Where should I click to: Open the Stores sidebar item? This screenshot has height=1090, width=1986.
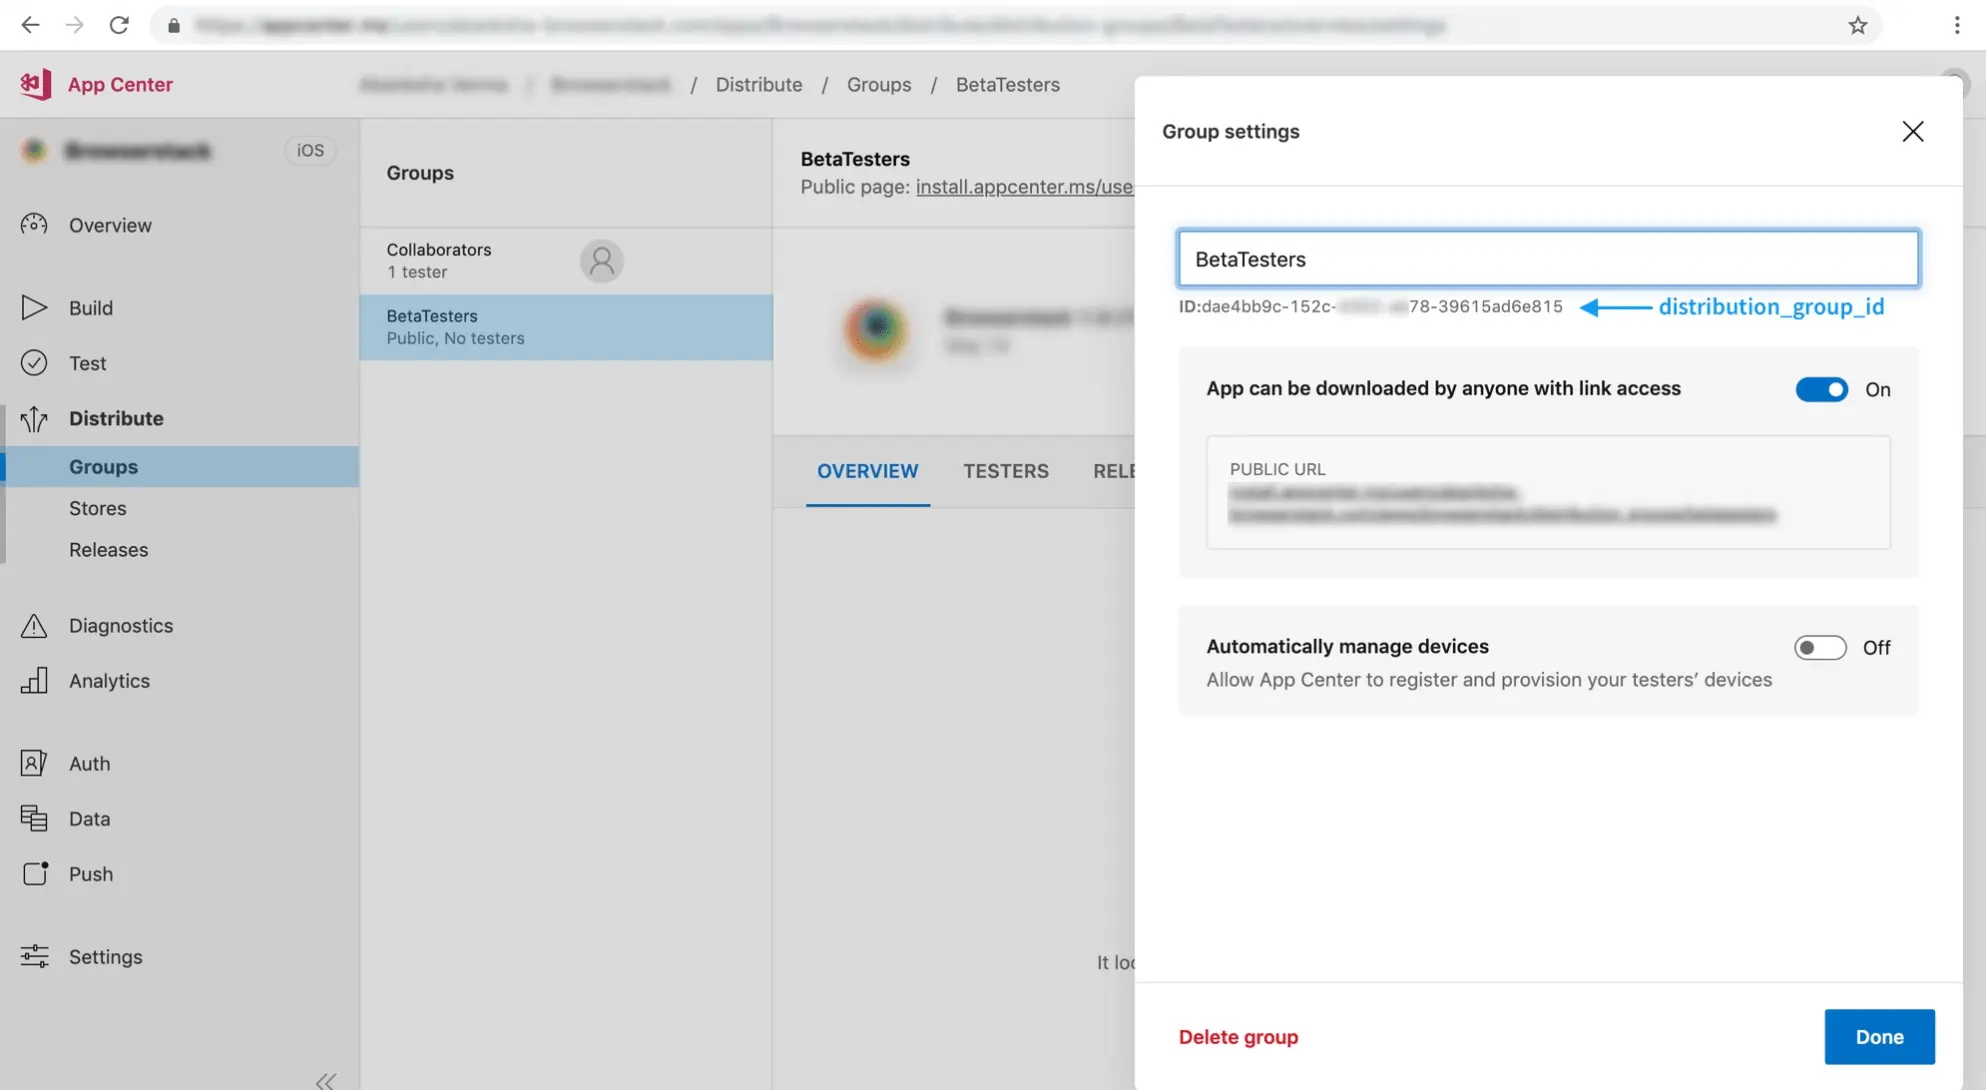(97, 508)
